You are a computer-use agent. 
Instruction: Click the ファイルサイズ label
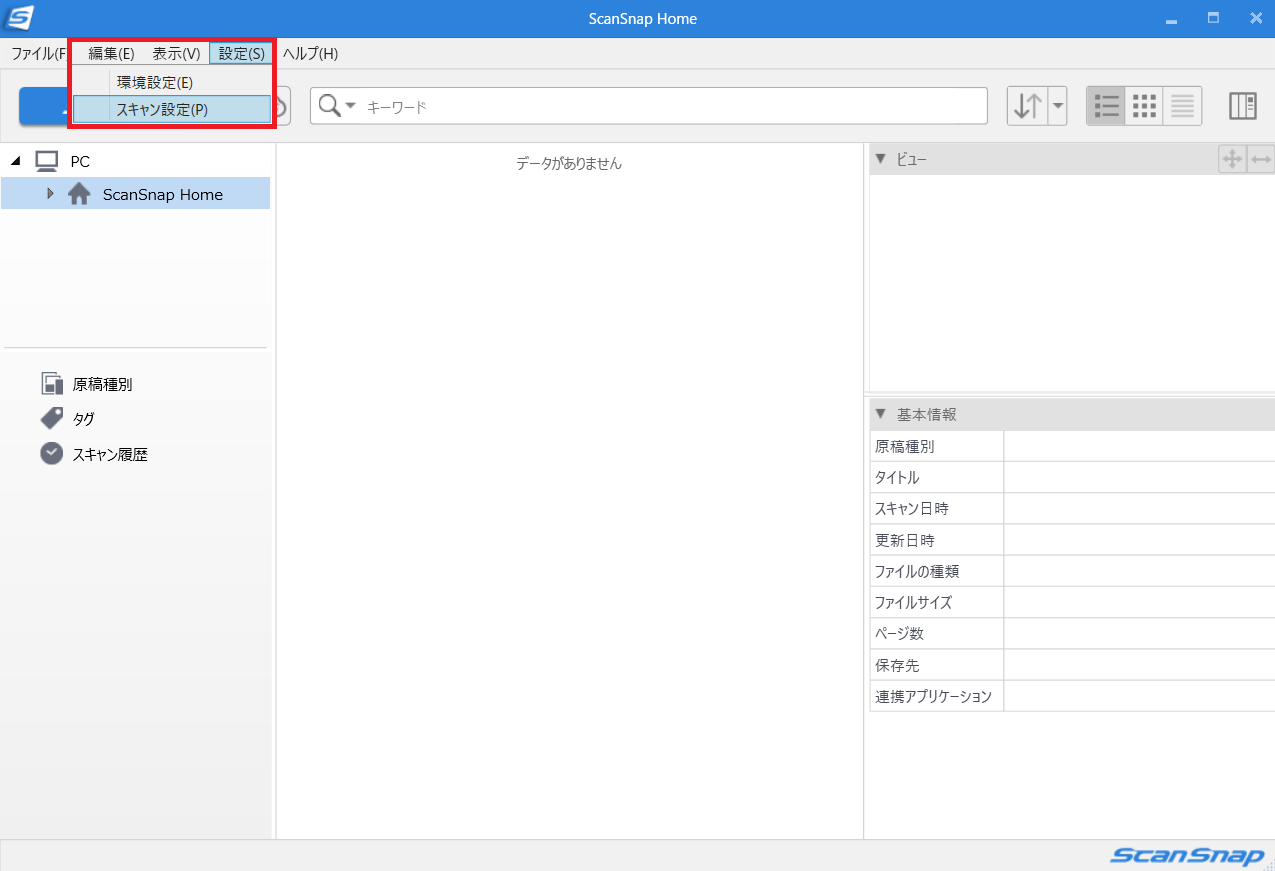click(913, 602)
